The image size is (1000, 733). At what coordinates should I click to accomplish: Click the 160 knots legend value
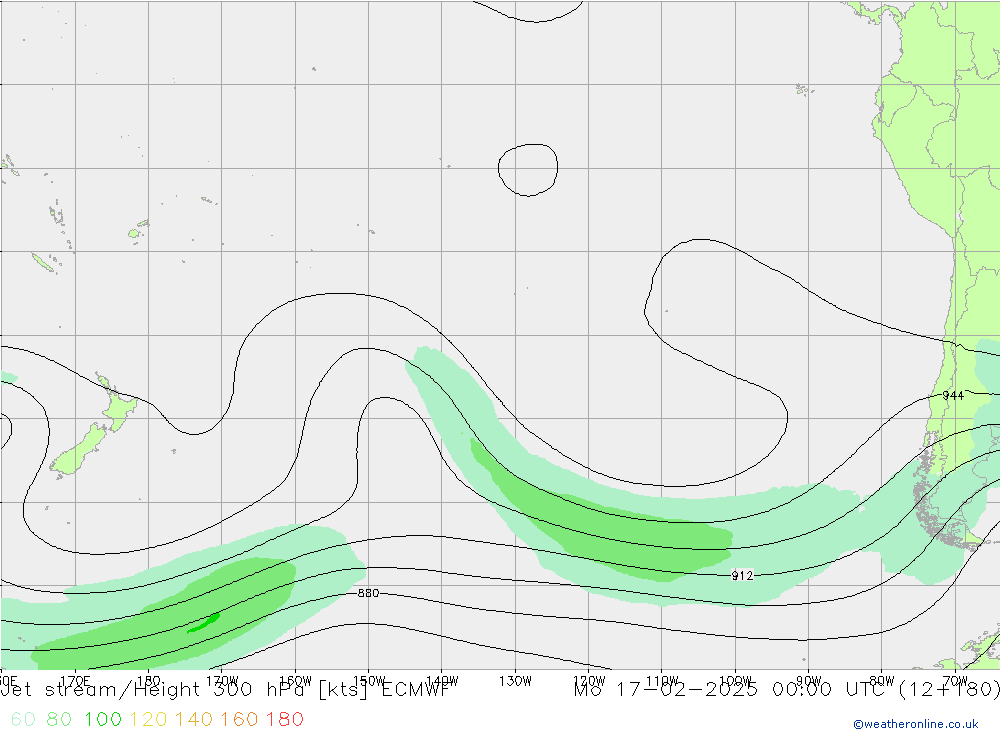pos(239,719)
